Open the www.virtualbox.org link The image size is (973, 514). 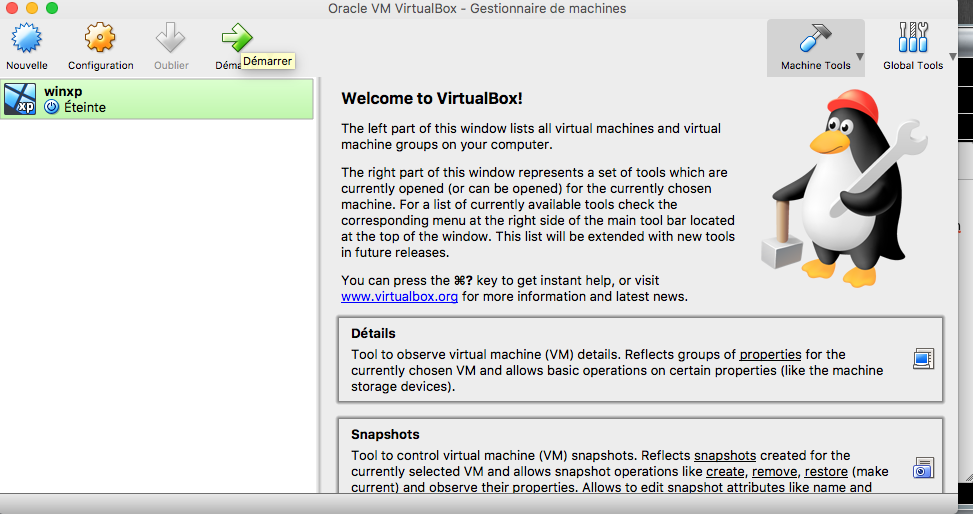coord(399,297)
